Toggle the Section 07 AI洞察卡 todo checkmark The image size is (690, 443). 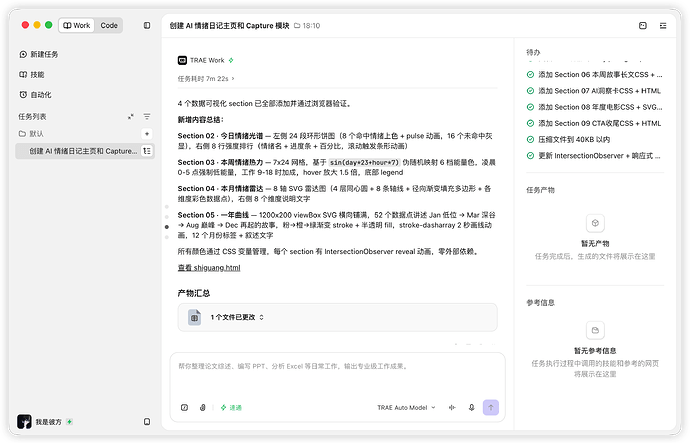click(530, 91)
